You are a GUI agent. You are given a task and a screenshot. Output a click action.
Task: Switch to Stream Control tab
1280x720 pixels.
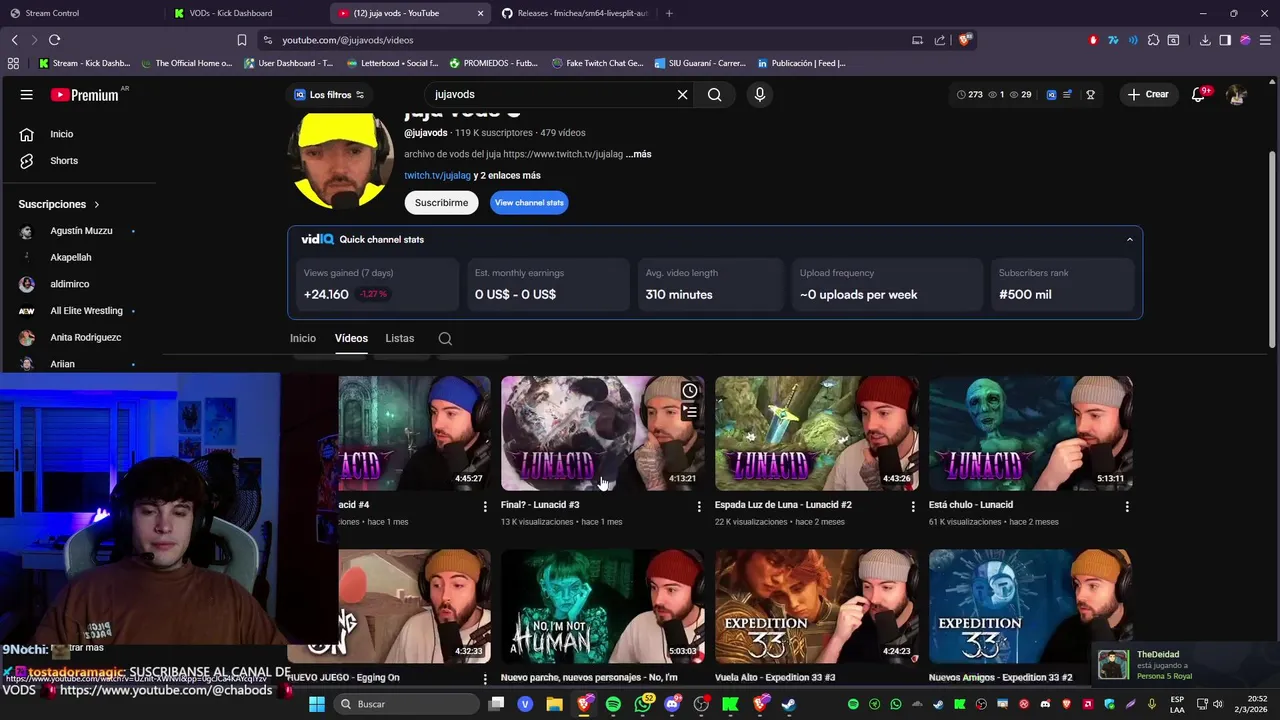click(x=80, y=13)
